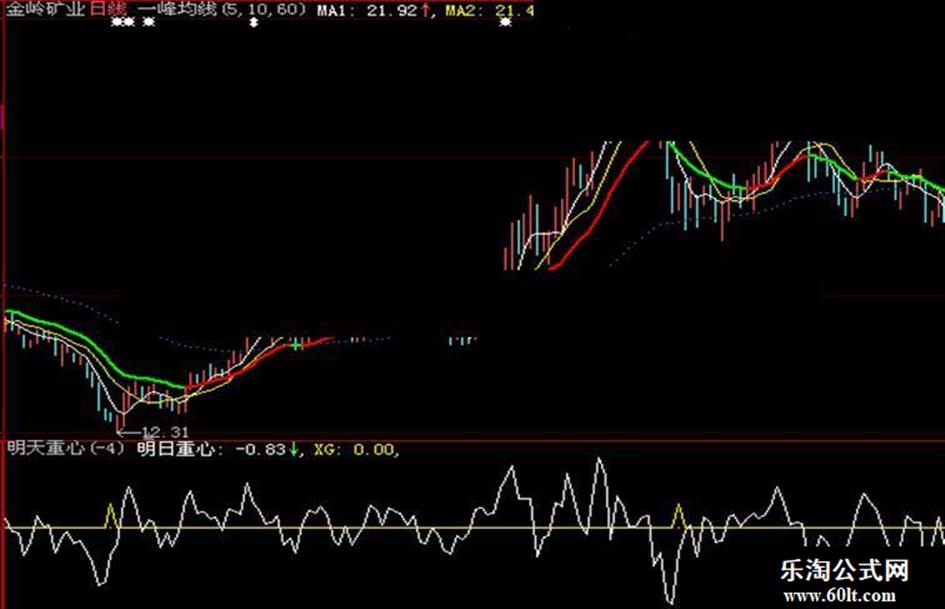The height and width of the screenshot is (609, 945).
Task: Click the green down arrow after -0.83
Action: [x=294, y=449]
